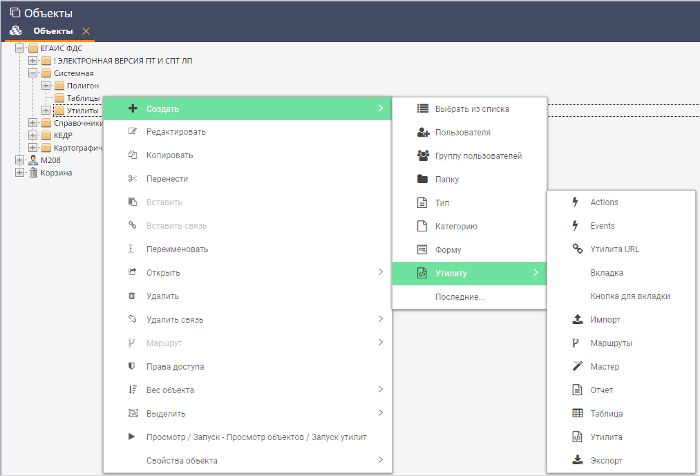Click the scissors icon for Перенести
This screenshot has height=476, width=700.
tap(133, 179)
